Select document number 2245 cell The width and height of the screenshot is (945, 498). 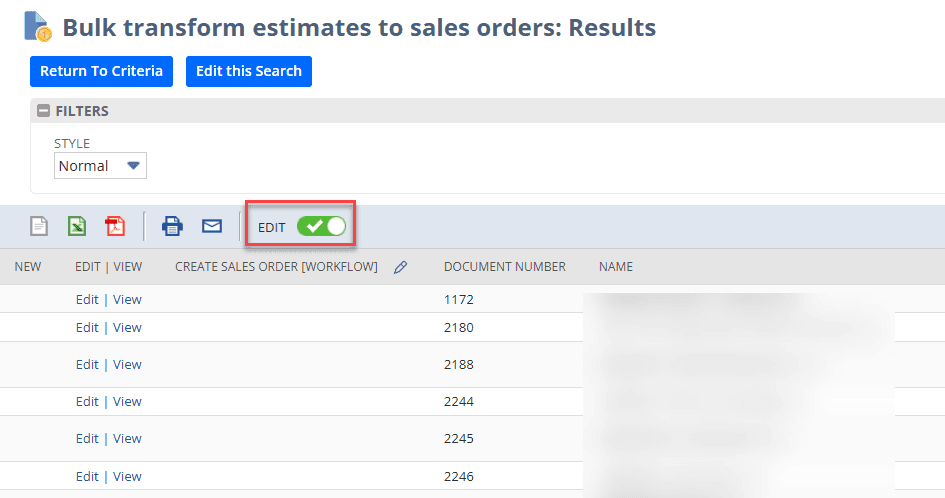point(459,439)
